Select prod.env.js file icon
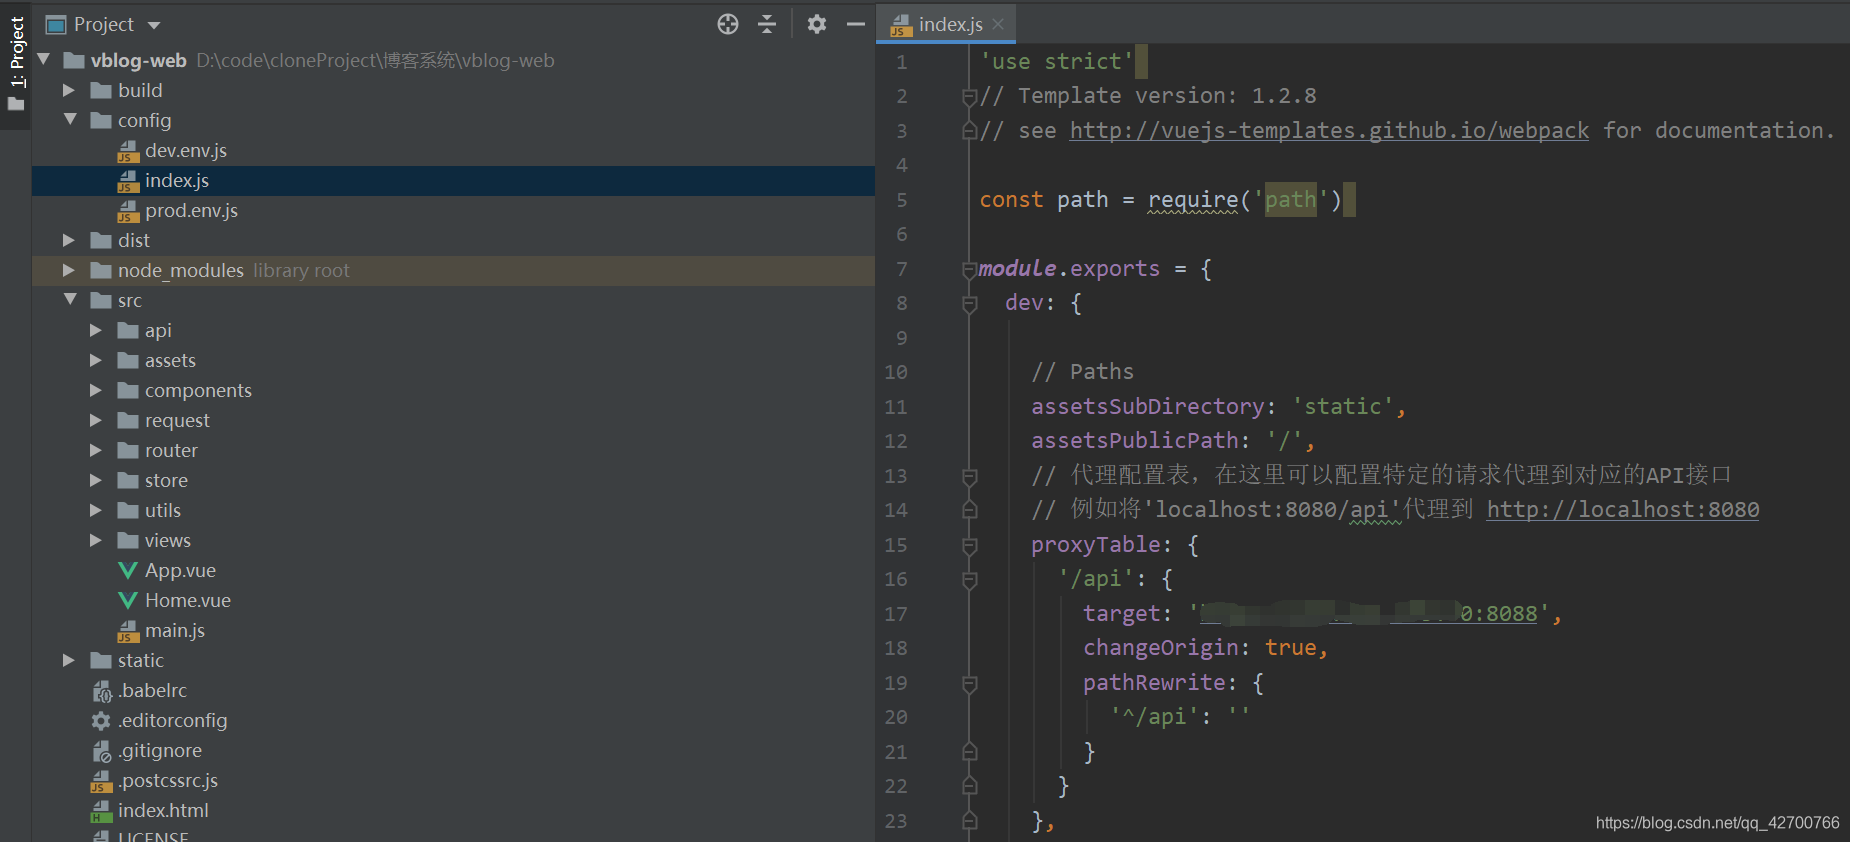Image resolution: width=1850 pixels, height=842 pixels. point(128,211)
